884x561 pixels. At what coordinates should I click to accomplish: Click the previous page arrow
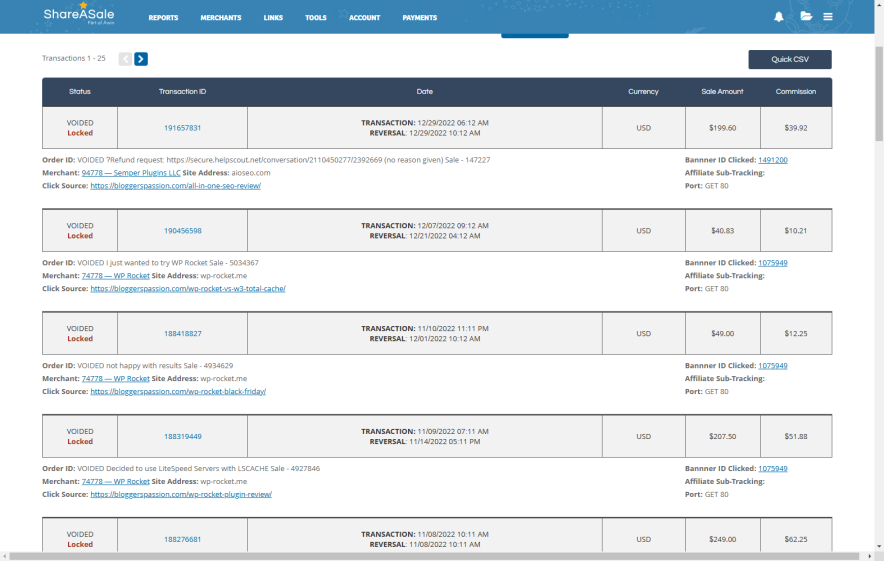(x=125, y=59)
